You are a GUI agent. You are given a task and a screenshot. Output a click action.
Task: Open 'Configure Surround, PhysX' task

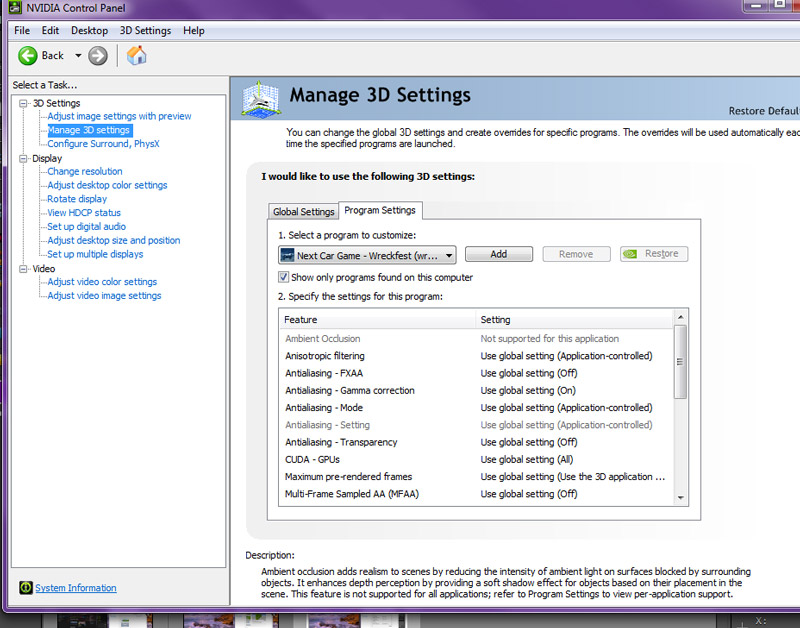click(104, 144)
